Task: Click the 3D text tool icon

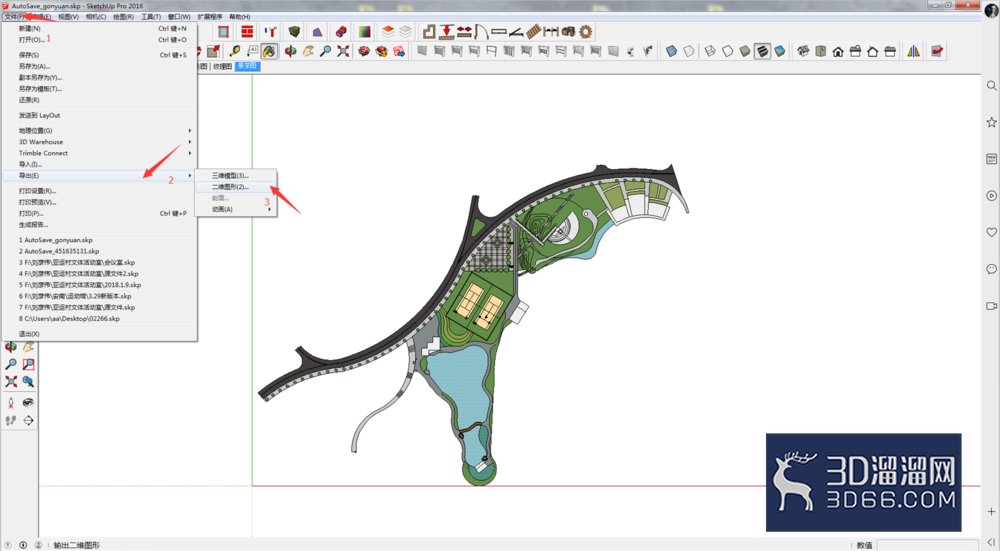Action: click(x=252, y=51)
